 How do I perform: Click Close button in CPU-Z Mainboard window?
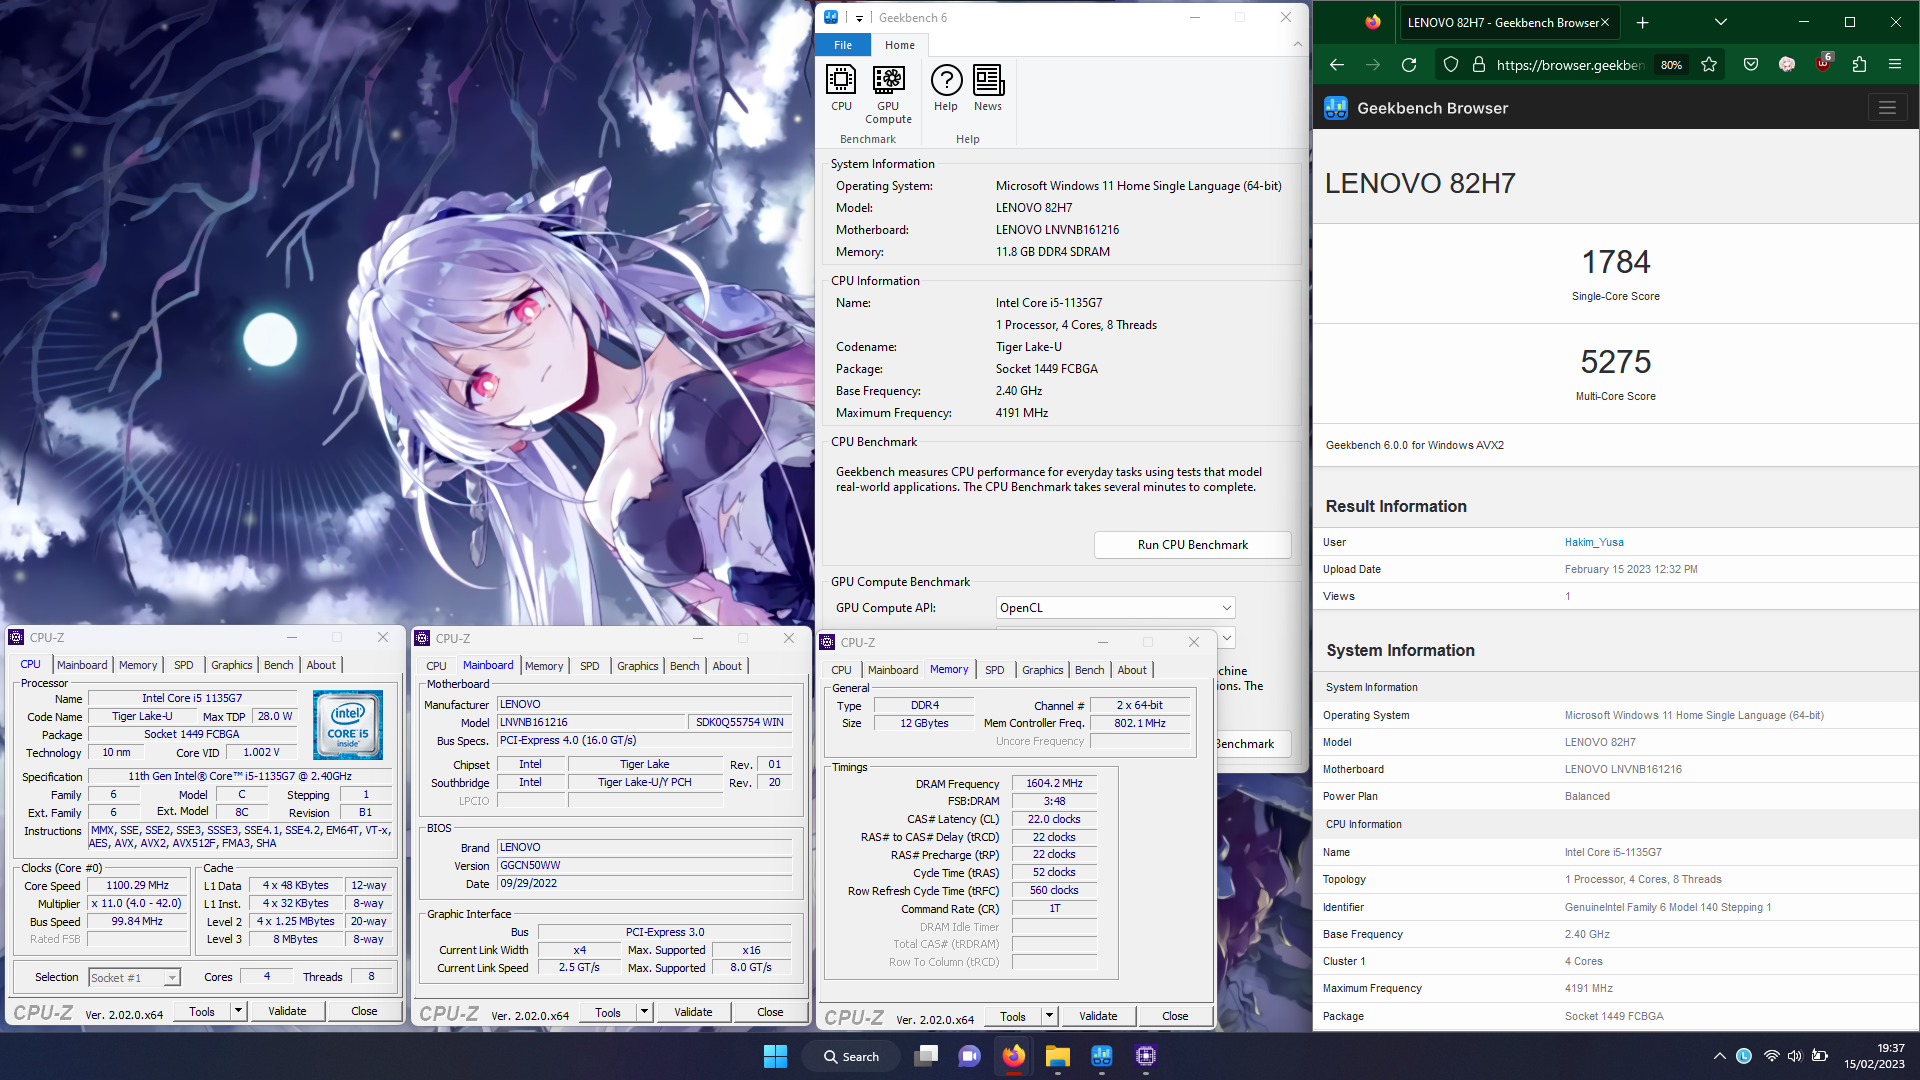(x=770, y=1012)
